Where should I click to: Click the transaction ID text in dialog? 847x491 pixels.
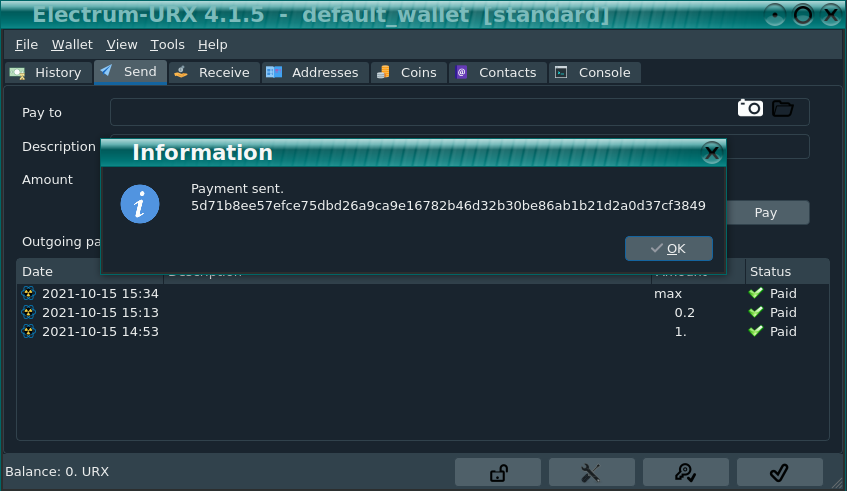pos(448,206)
